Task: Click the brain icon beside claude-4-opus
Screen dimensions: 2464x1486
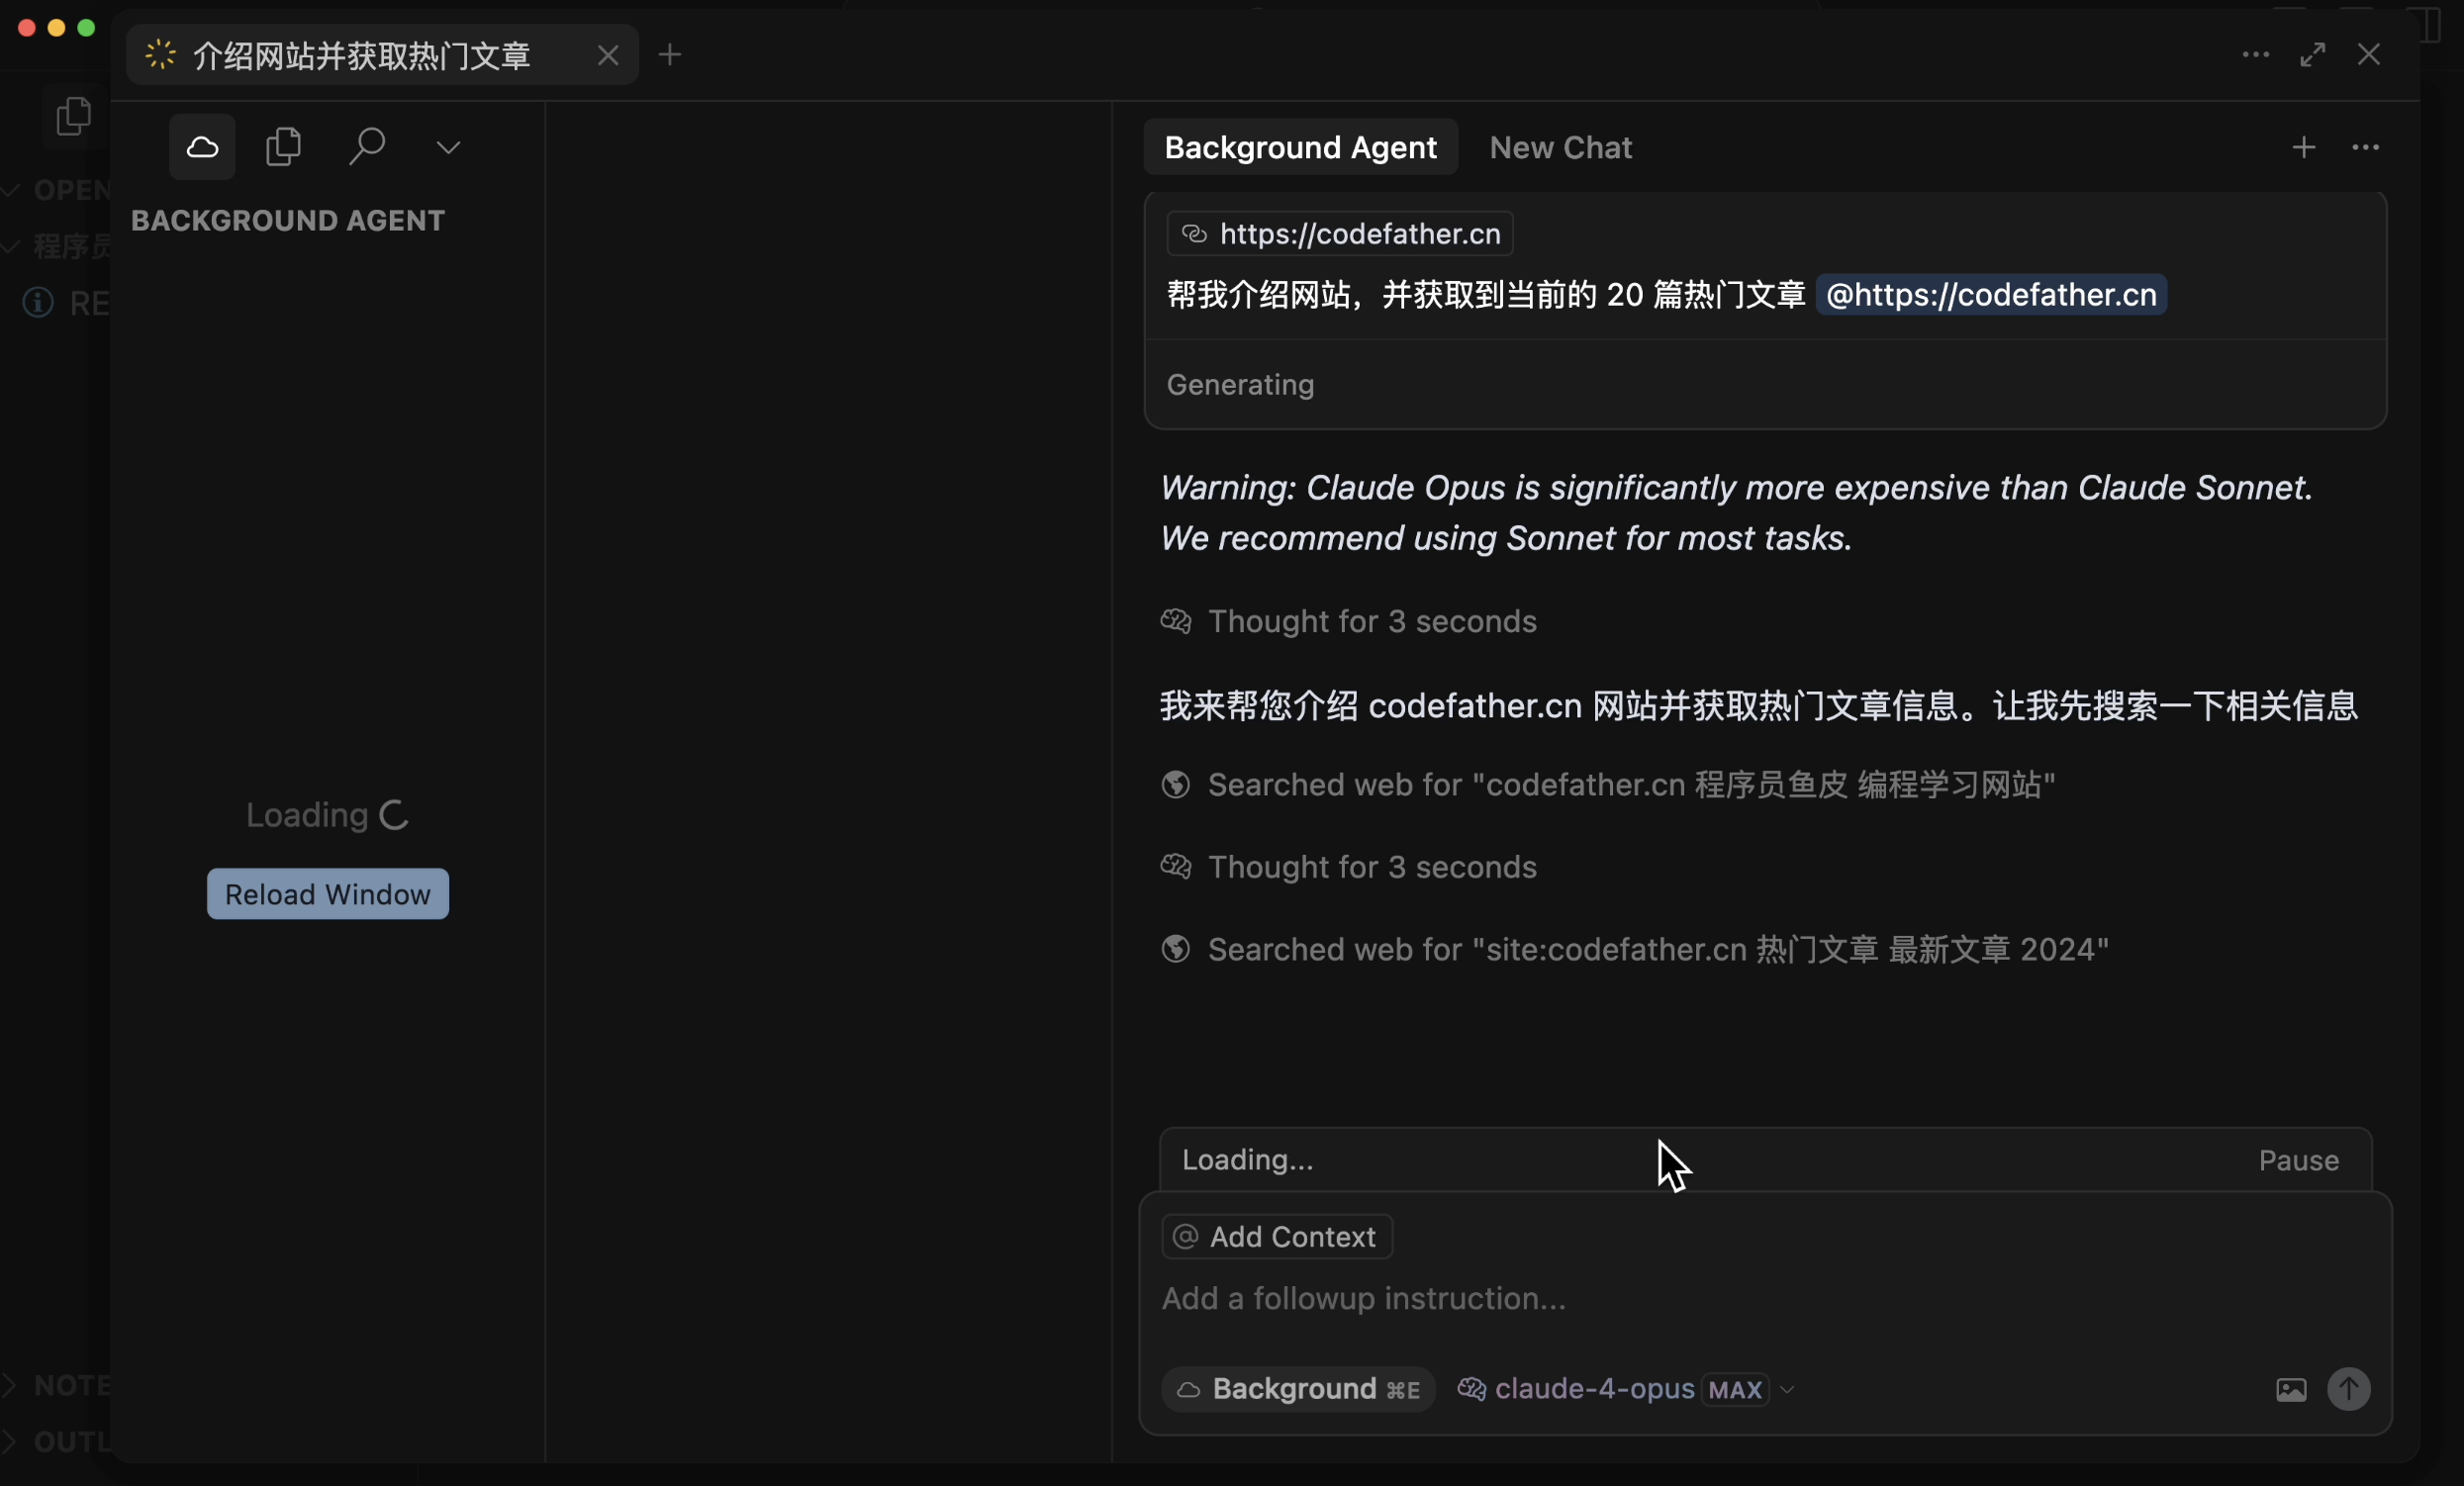Action: (x=1470, y=1389)
